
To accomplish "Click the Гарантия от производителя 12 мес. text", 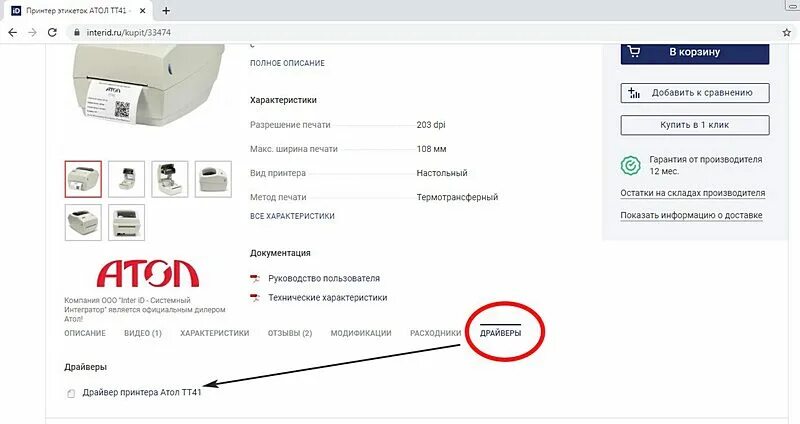I will [706, 165].
